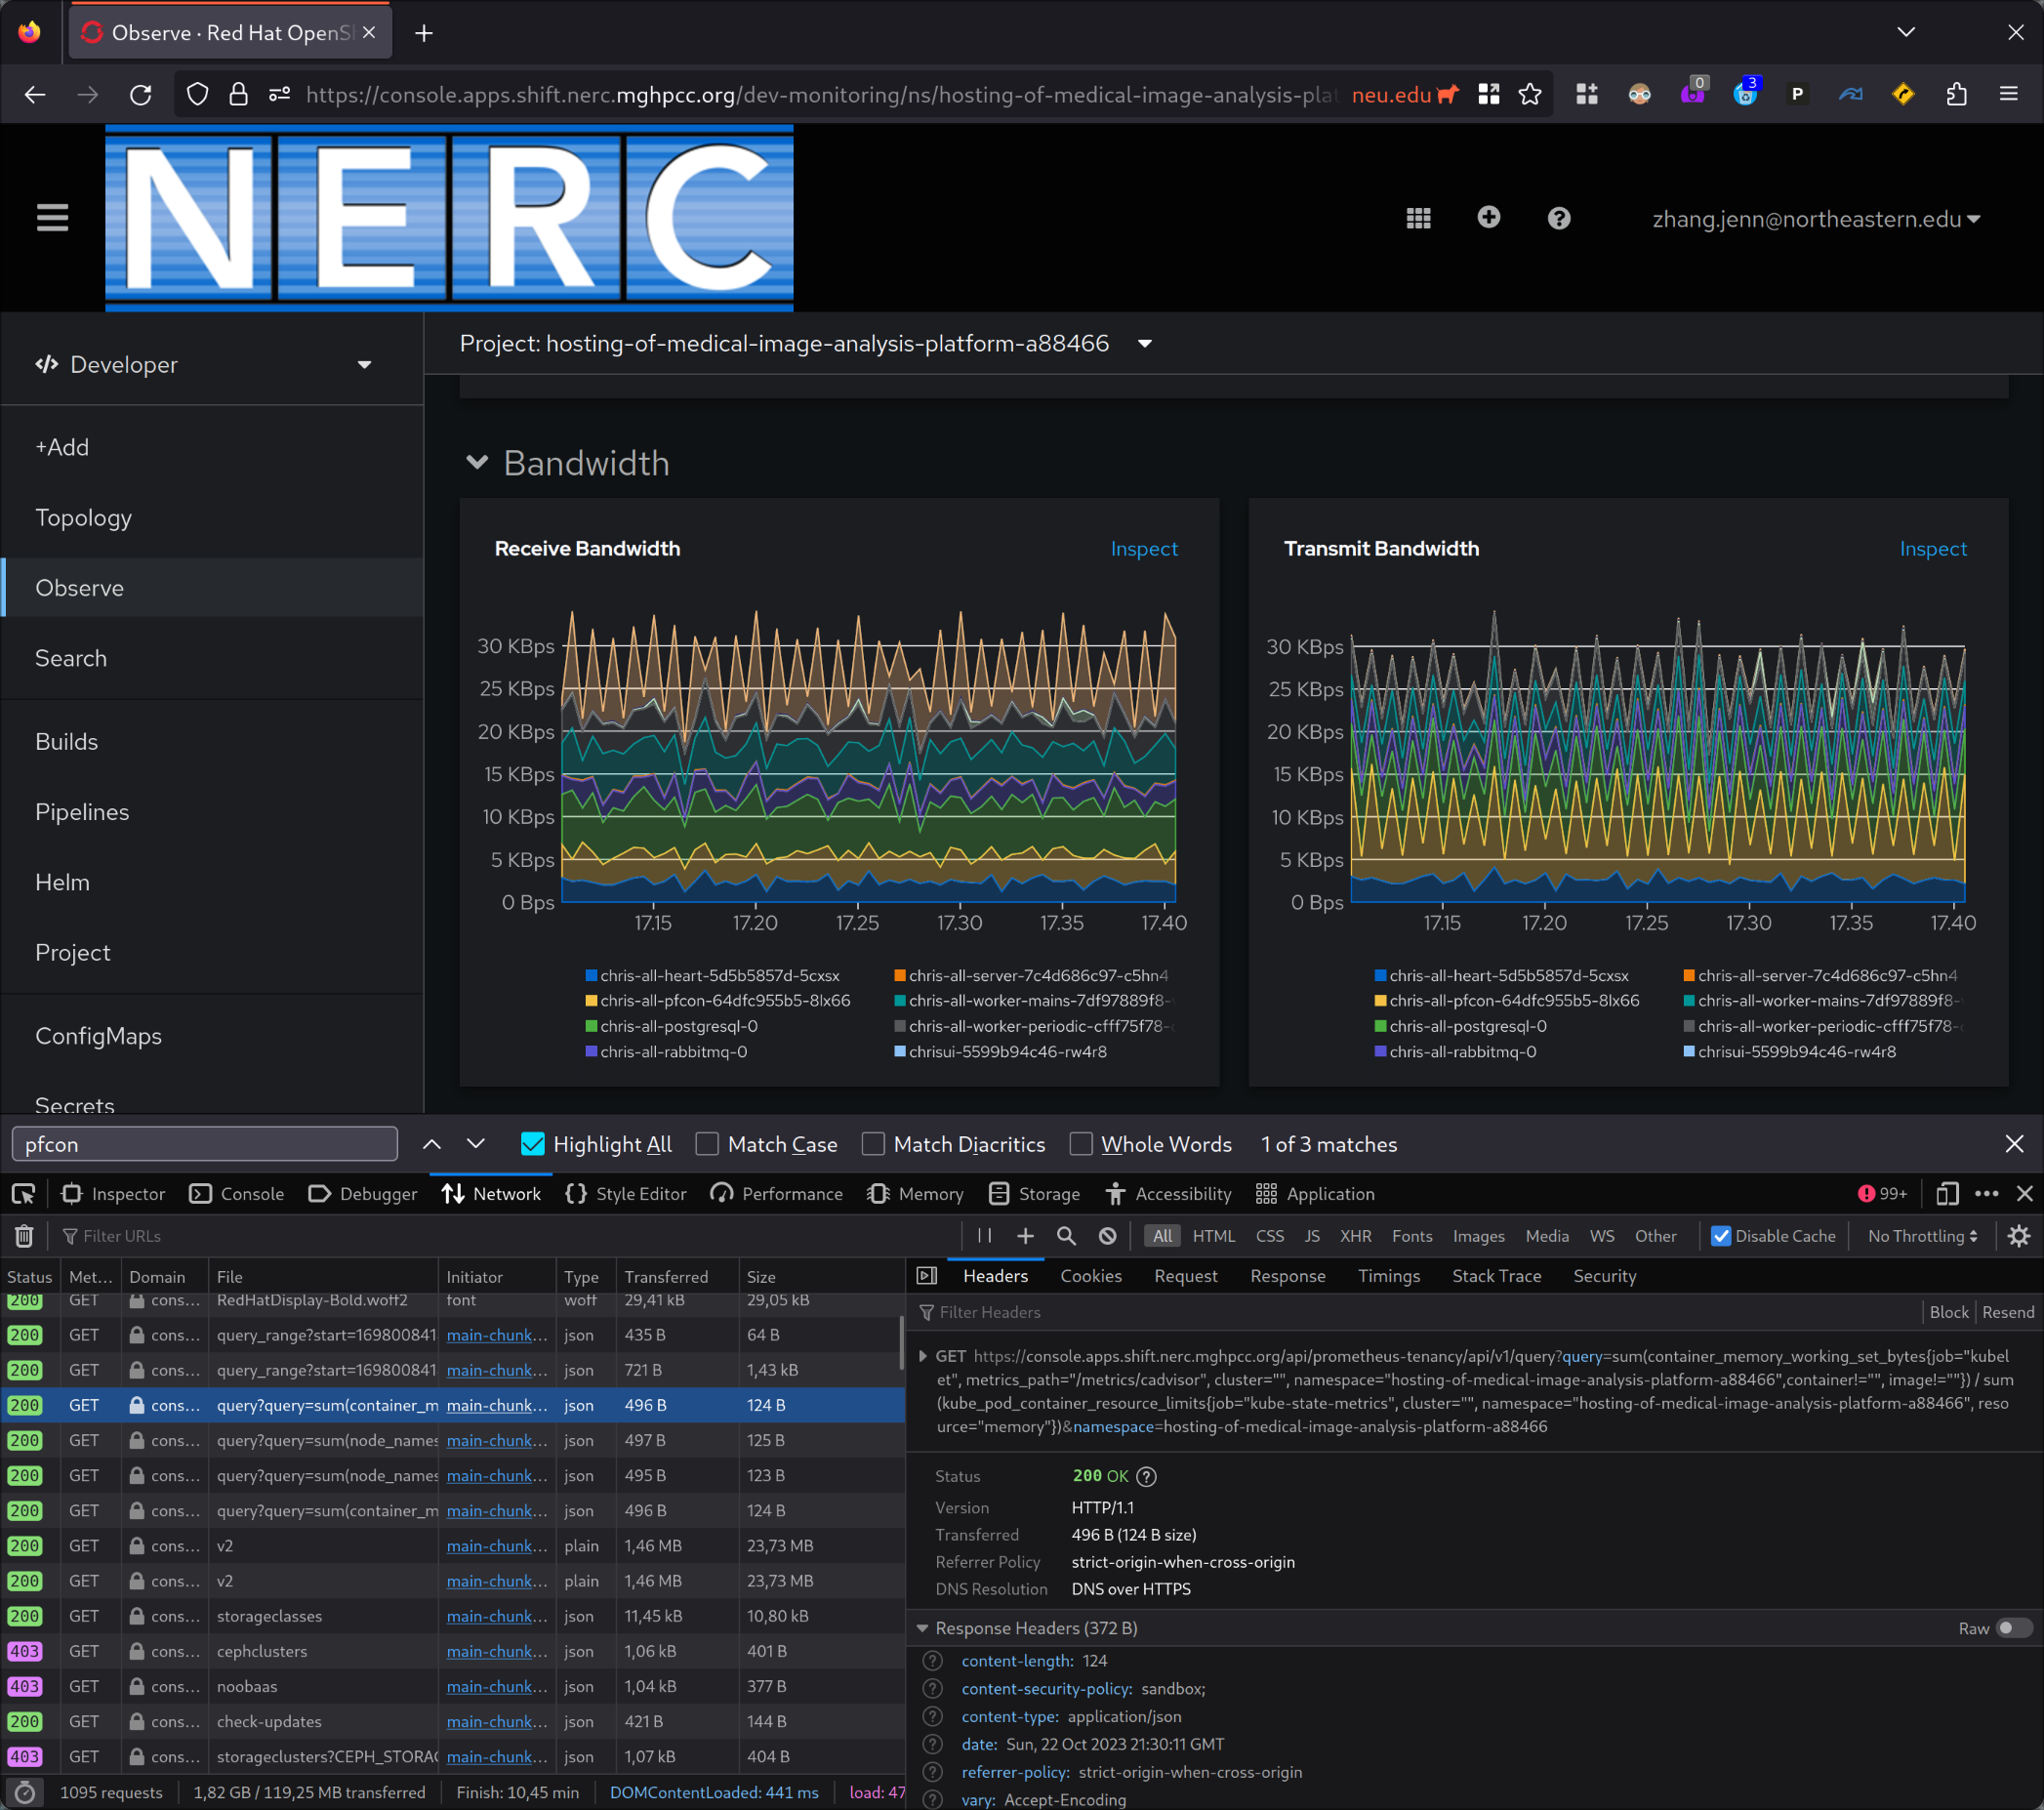Toggle the All network filter
This screenshot has height=1810, width=2044.
click(1162, 1236)
